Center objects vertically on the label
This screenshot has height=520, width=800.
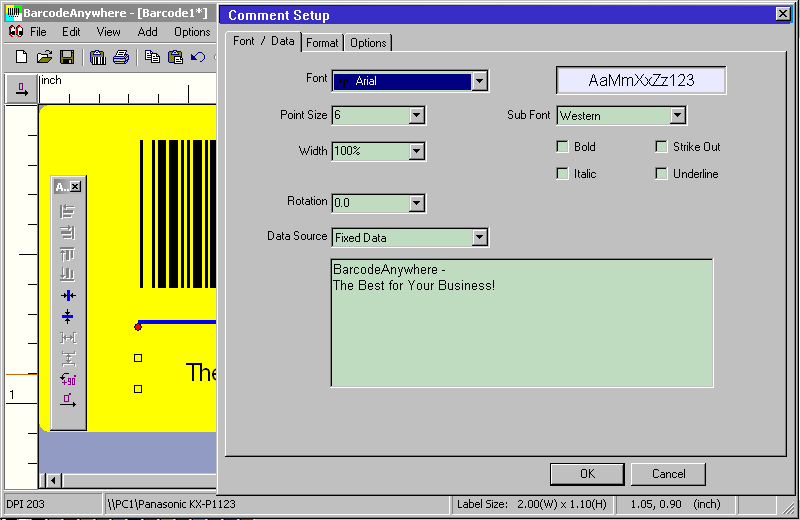tap(67, 316)
